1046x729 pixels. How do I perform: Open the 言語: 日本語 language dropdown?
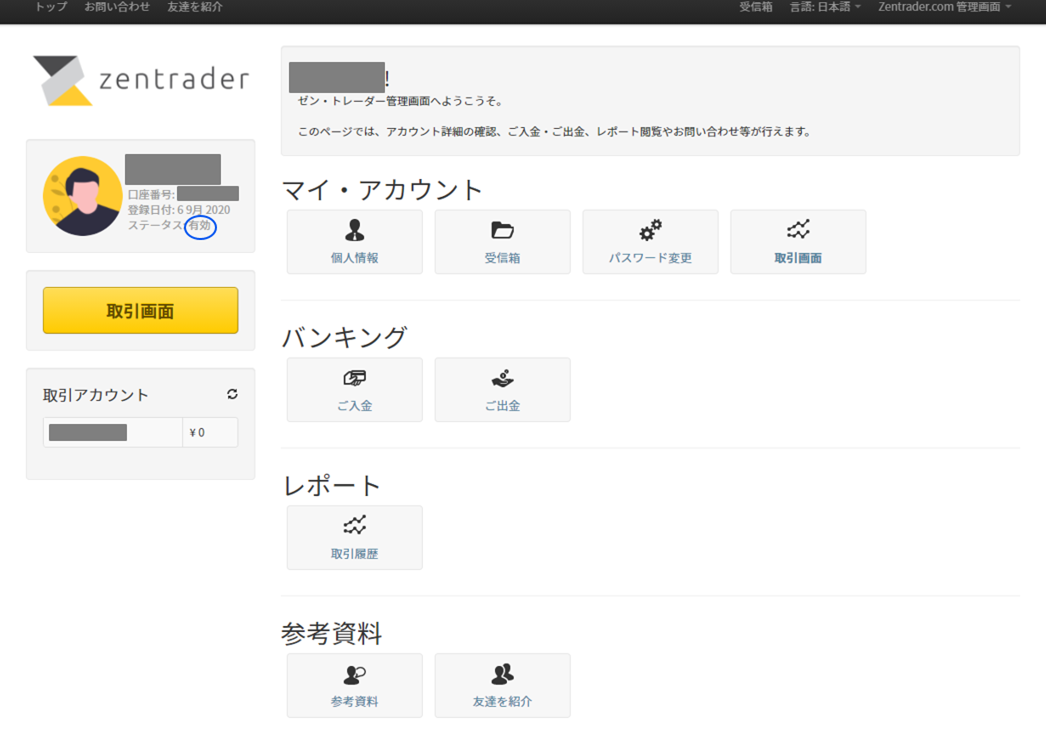point(825,7)
